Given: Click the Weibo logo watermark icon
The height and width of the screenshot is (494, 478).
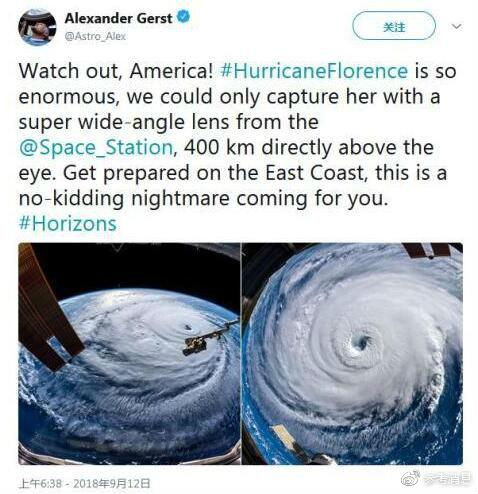Looking at the screenshot, I should point(411,479).
